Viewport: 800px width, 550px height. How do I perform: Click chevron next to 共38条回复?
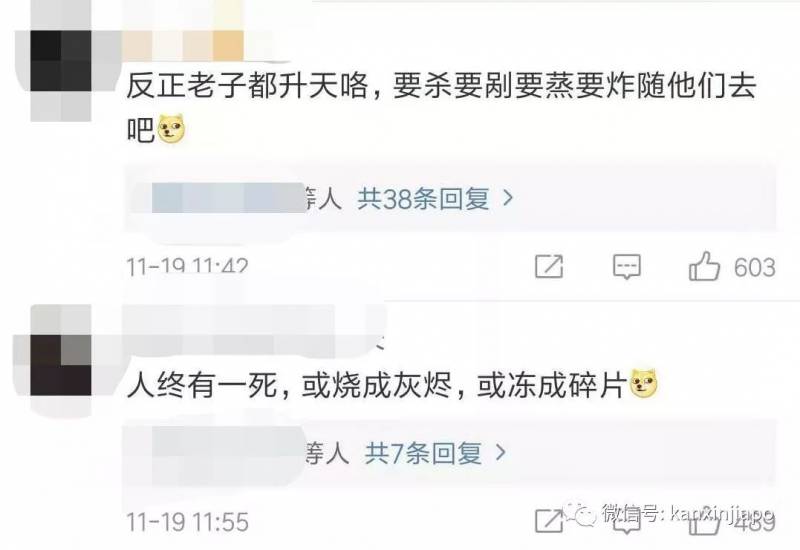tap(508, 198)
